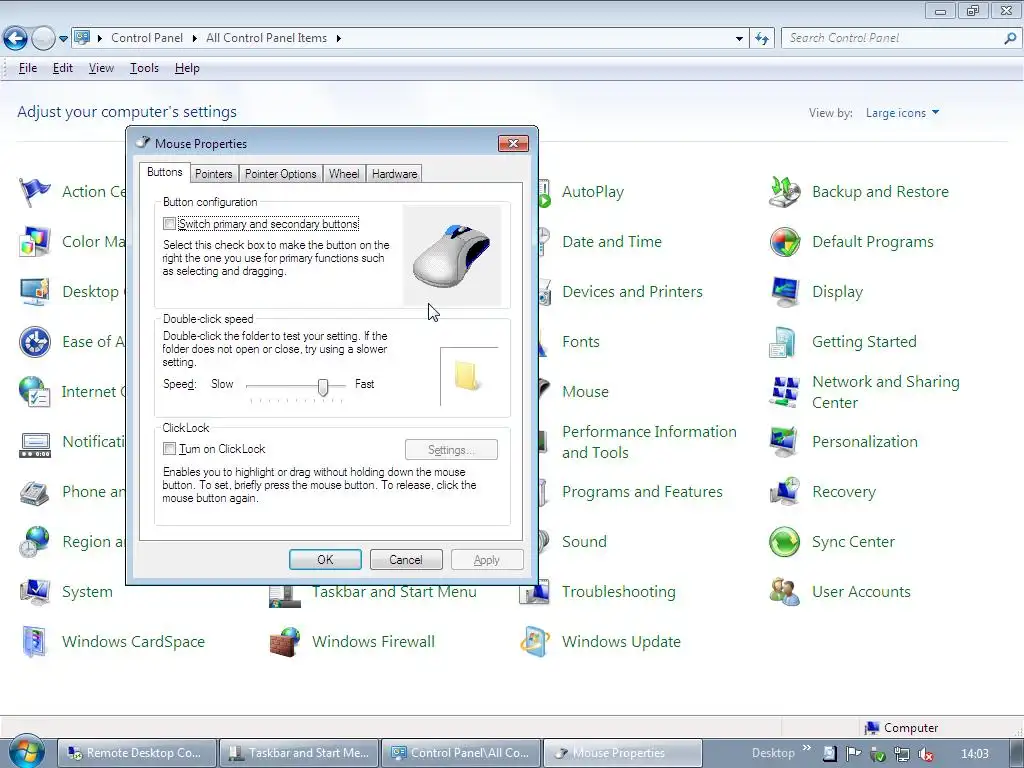Screen dimensions: 1024x768
Task: Open the Help menu
Action: 187,68
